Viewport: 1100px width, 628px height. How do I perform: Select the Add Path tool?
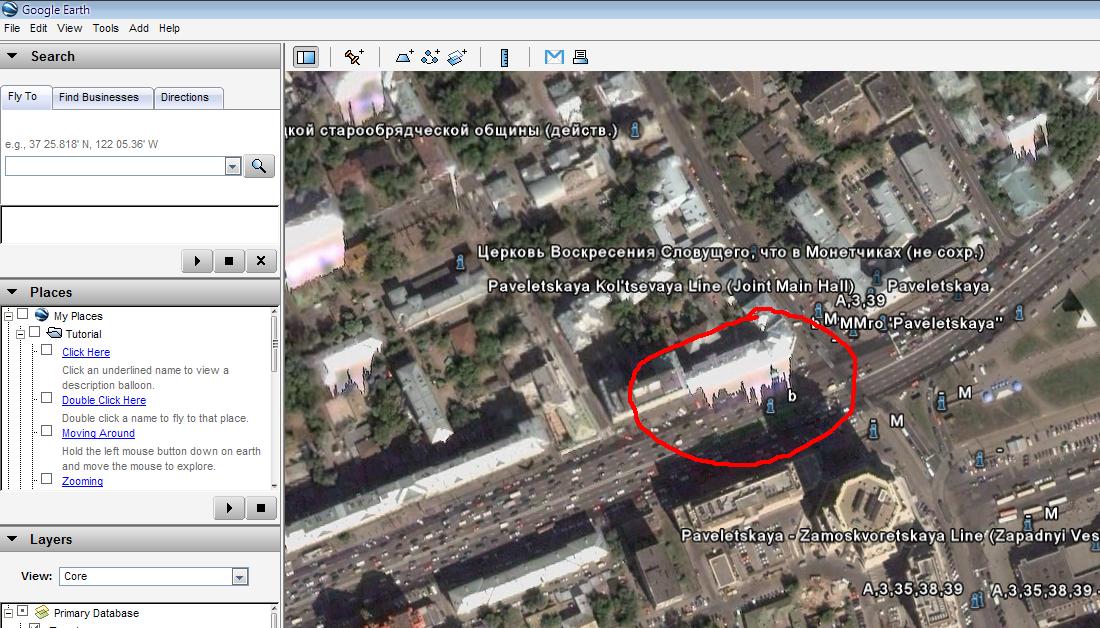(x=431, y=57)
